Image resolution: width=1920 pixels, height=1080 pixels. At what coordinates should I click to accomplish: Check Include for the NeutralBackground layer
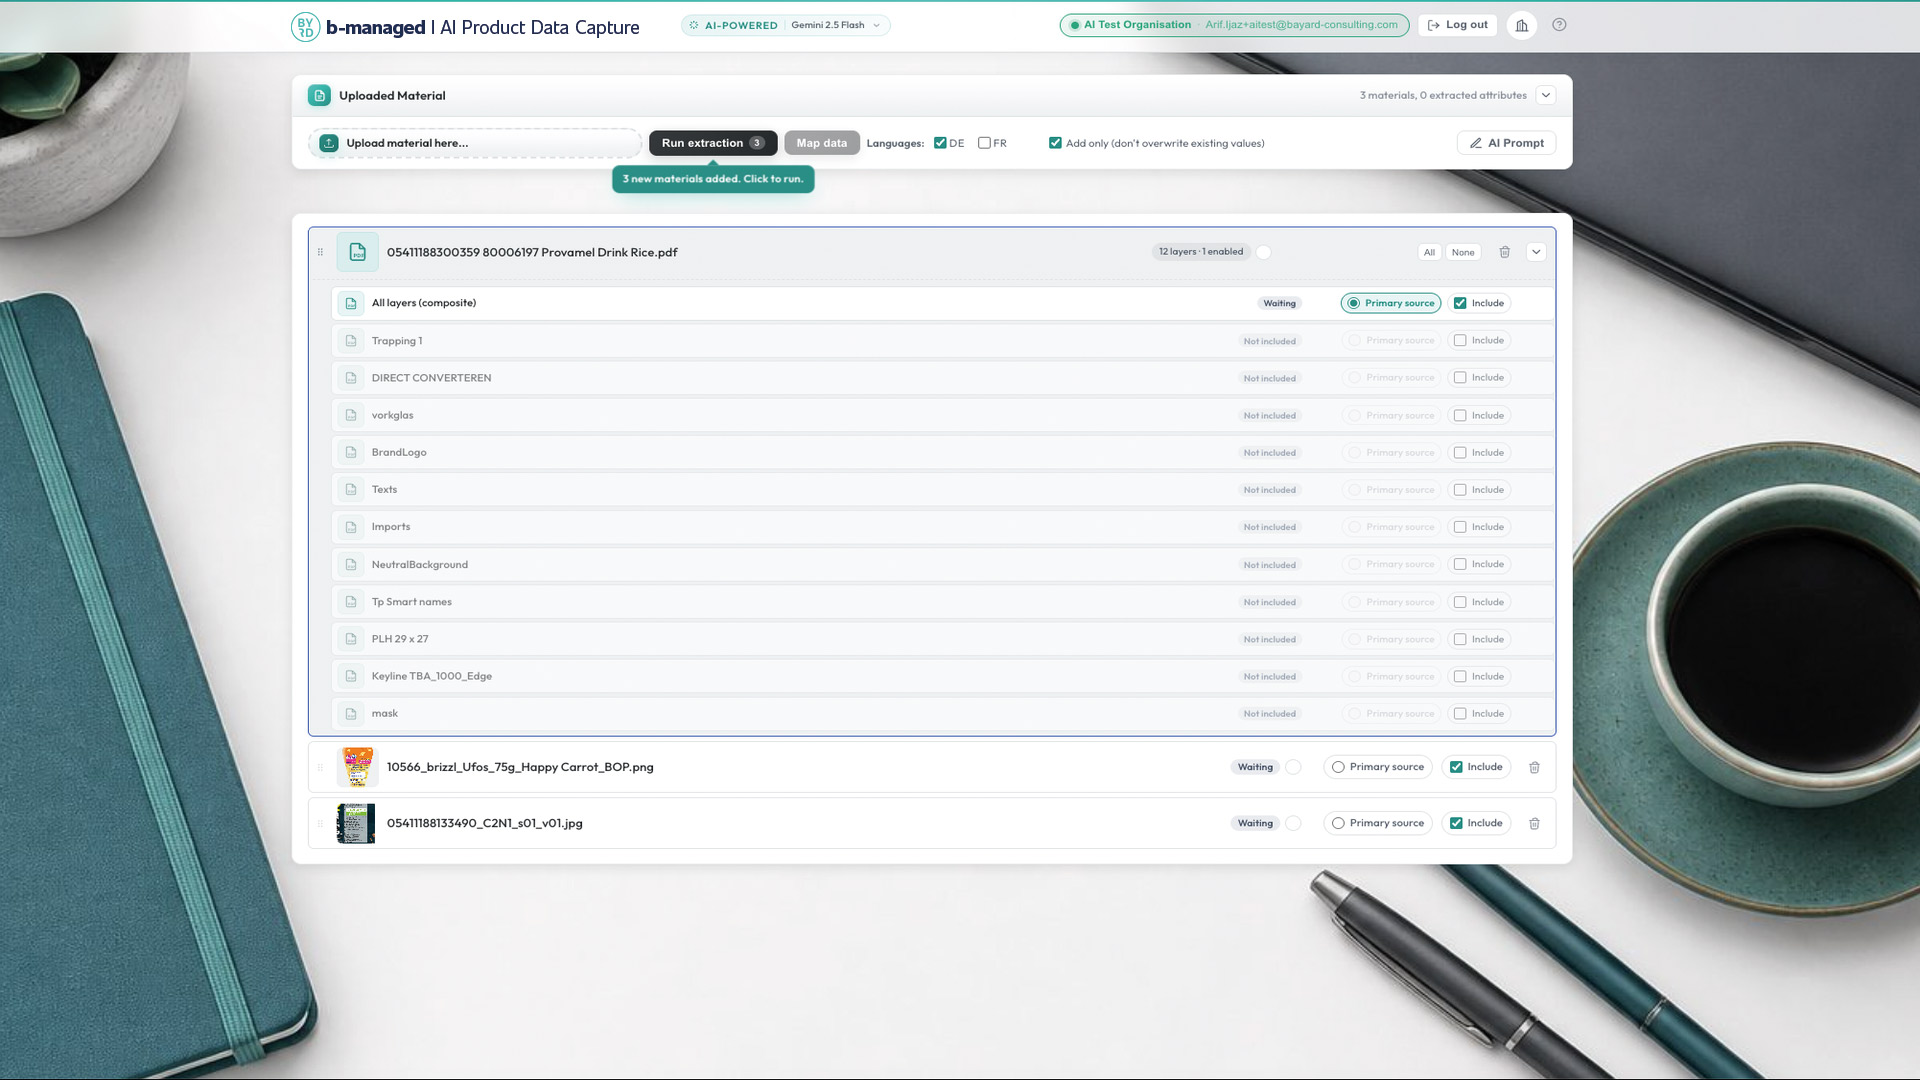tap(1460, 564)
